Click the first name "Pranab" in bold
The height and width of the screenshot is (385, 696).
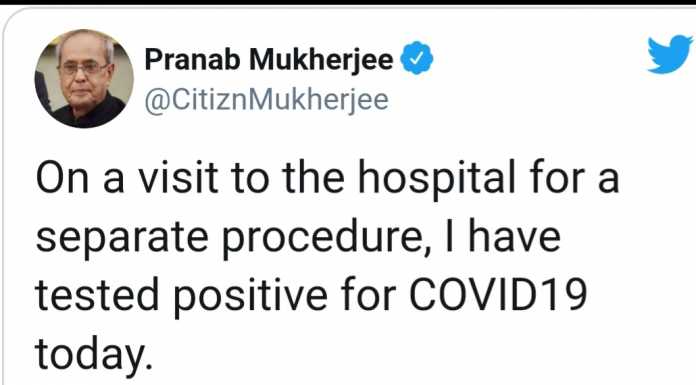click(193, 59)
